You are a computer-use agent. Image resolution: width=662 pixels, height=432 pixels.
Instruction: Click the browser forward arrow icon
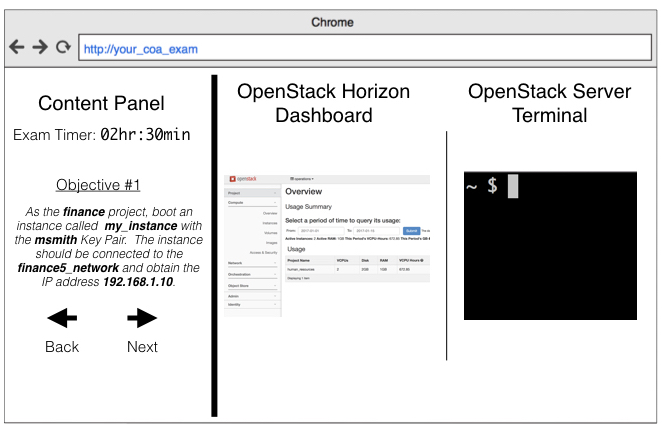[x=40, y=46]
